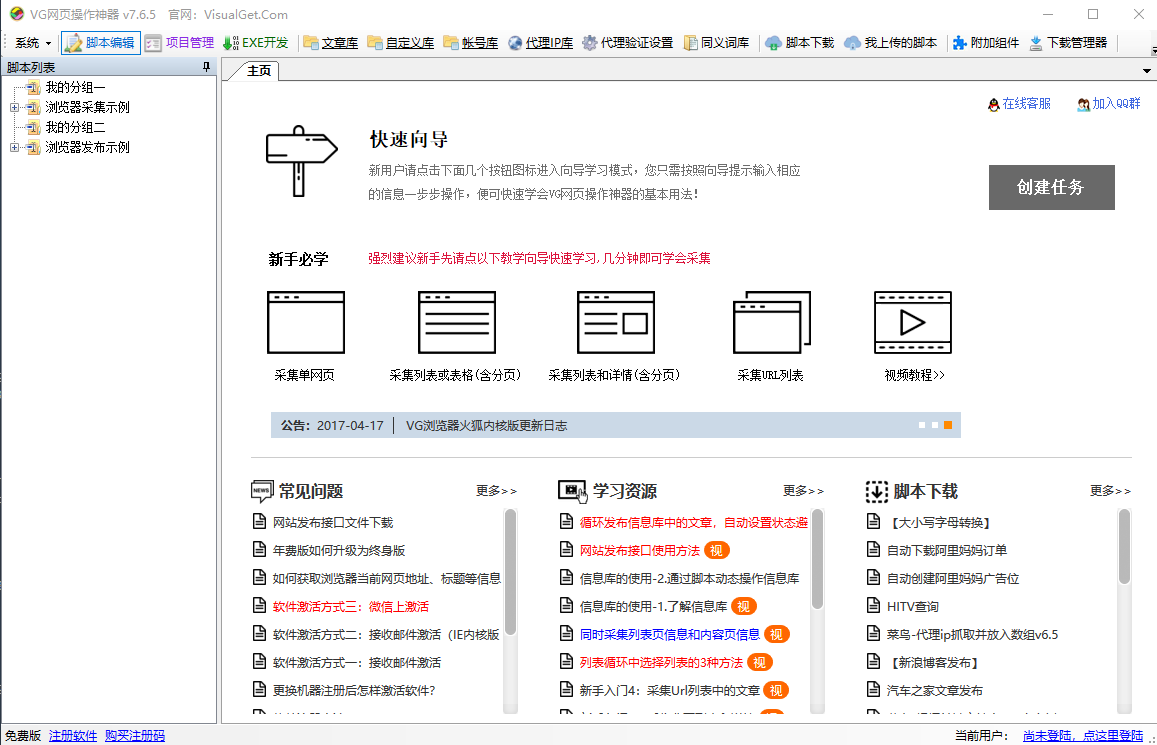This screenshot has width=1157, height=745.
Task: Select the 浏览器采集示例 group
Action: [87, 108]
